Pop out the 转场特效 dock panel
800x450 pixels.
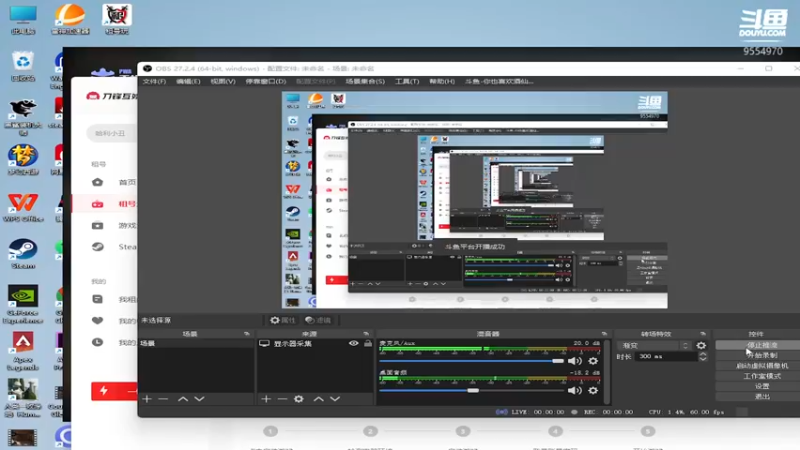(x=703, y=334)
